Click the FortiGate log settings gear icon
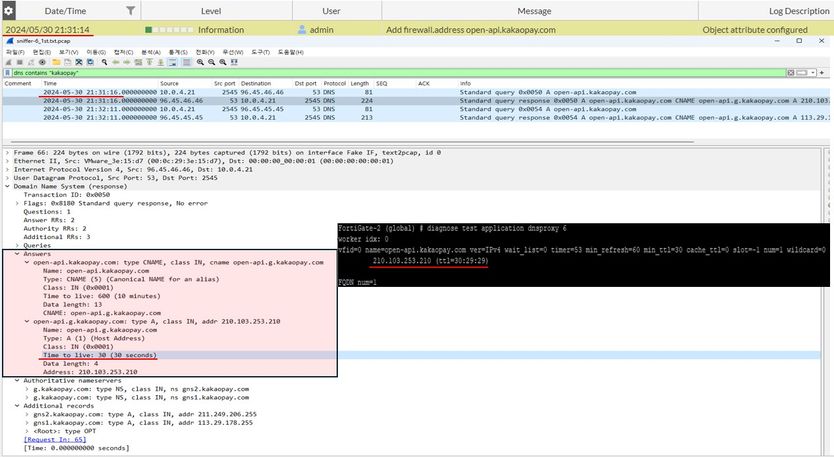 click(9, 10)
